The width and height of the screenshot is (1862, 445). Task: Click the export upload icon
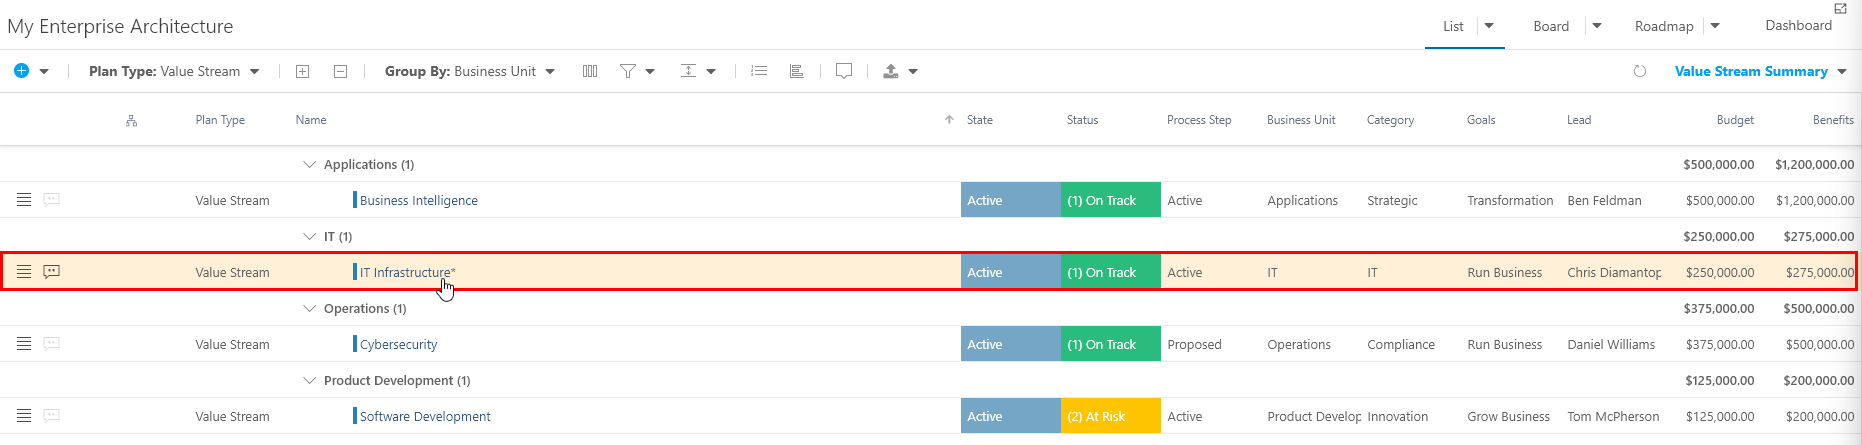click(891, 71)
